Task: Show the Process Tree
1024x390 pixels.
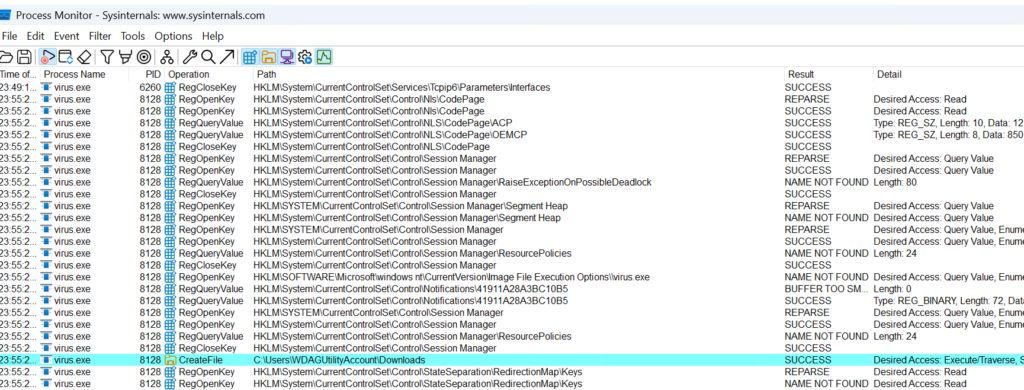Action: (x=167, y=57)
